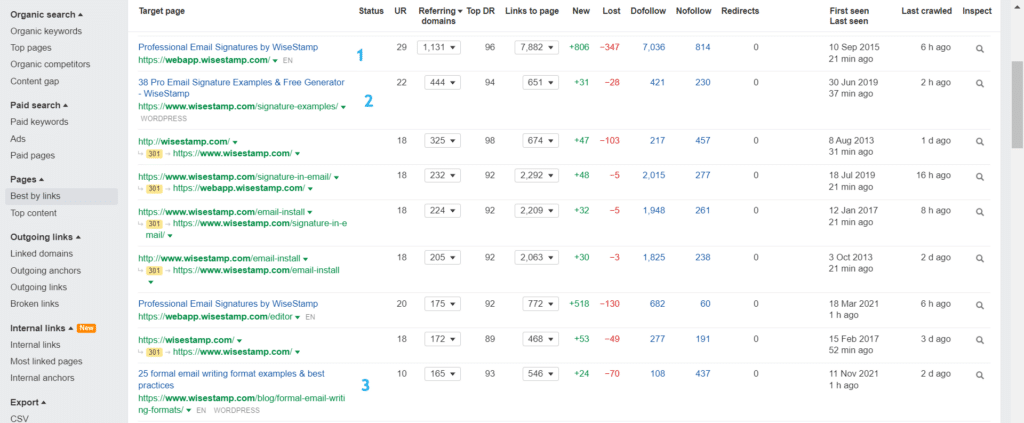Screen dimensions: 1024x423
Task: Open Top pages report
Action: [31, 48]
